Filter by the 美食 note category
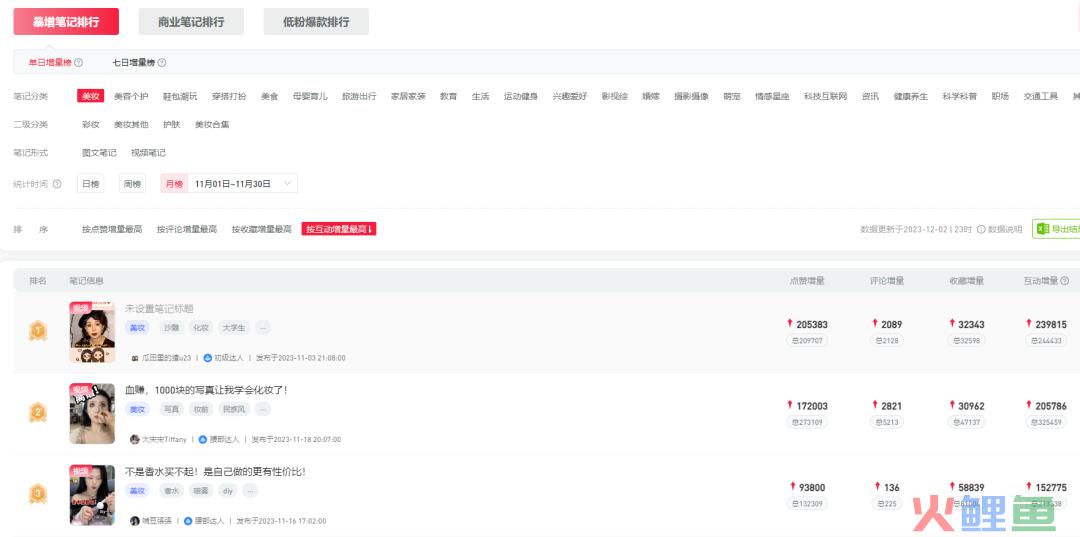Screen dimensions: 1080x537 pos(270,97)
